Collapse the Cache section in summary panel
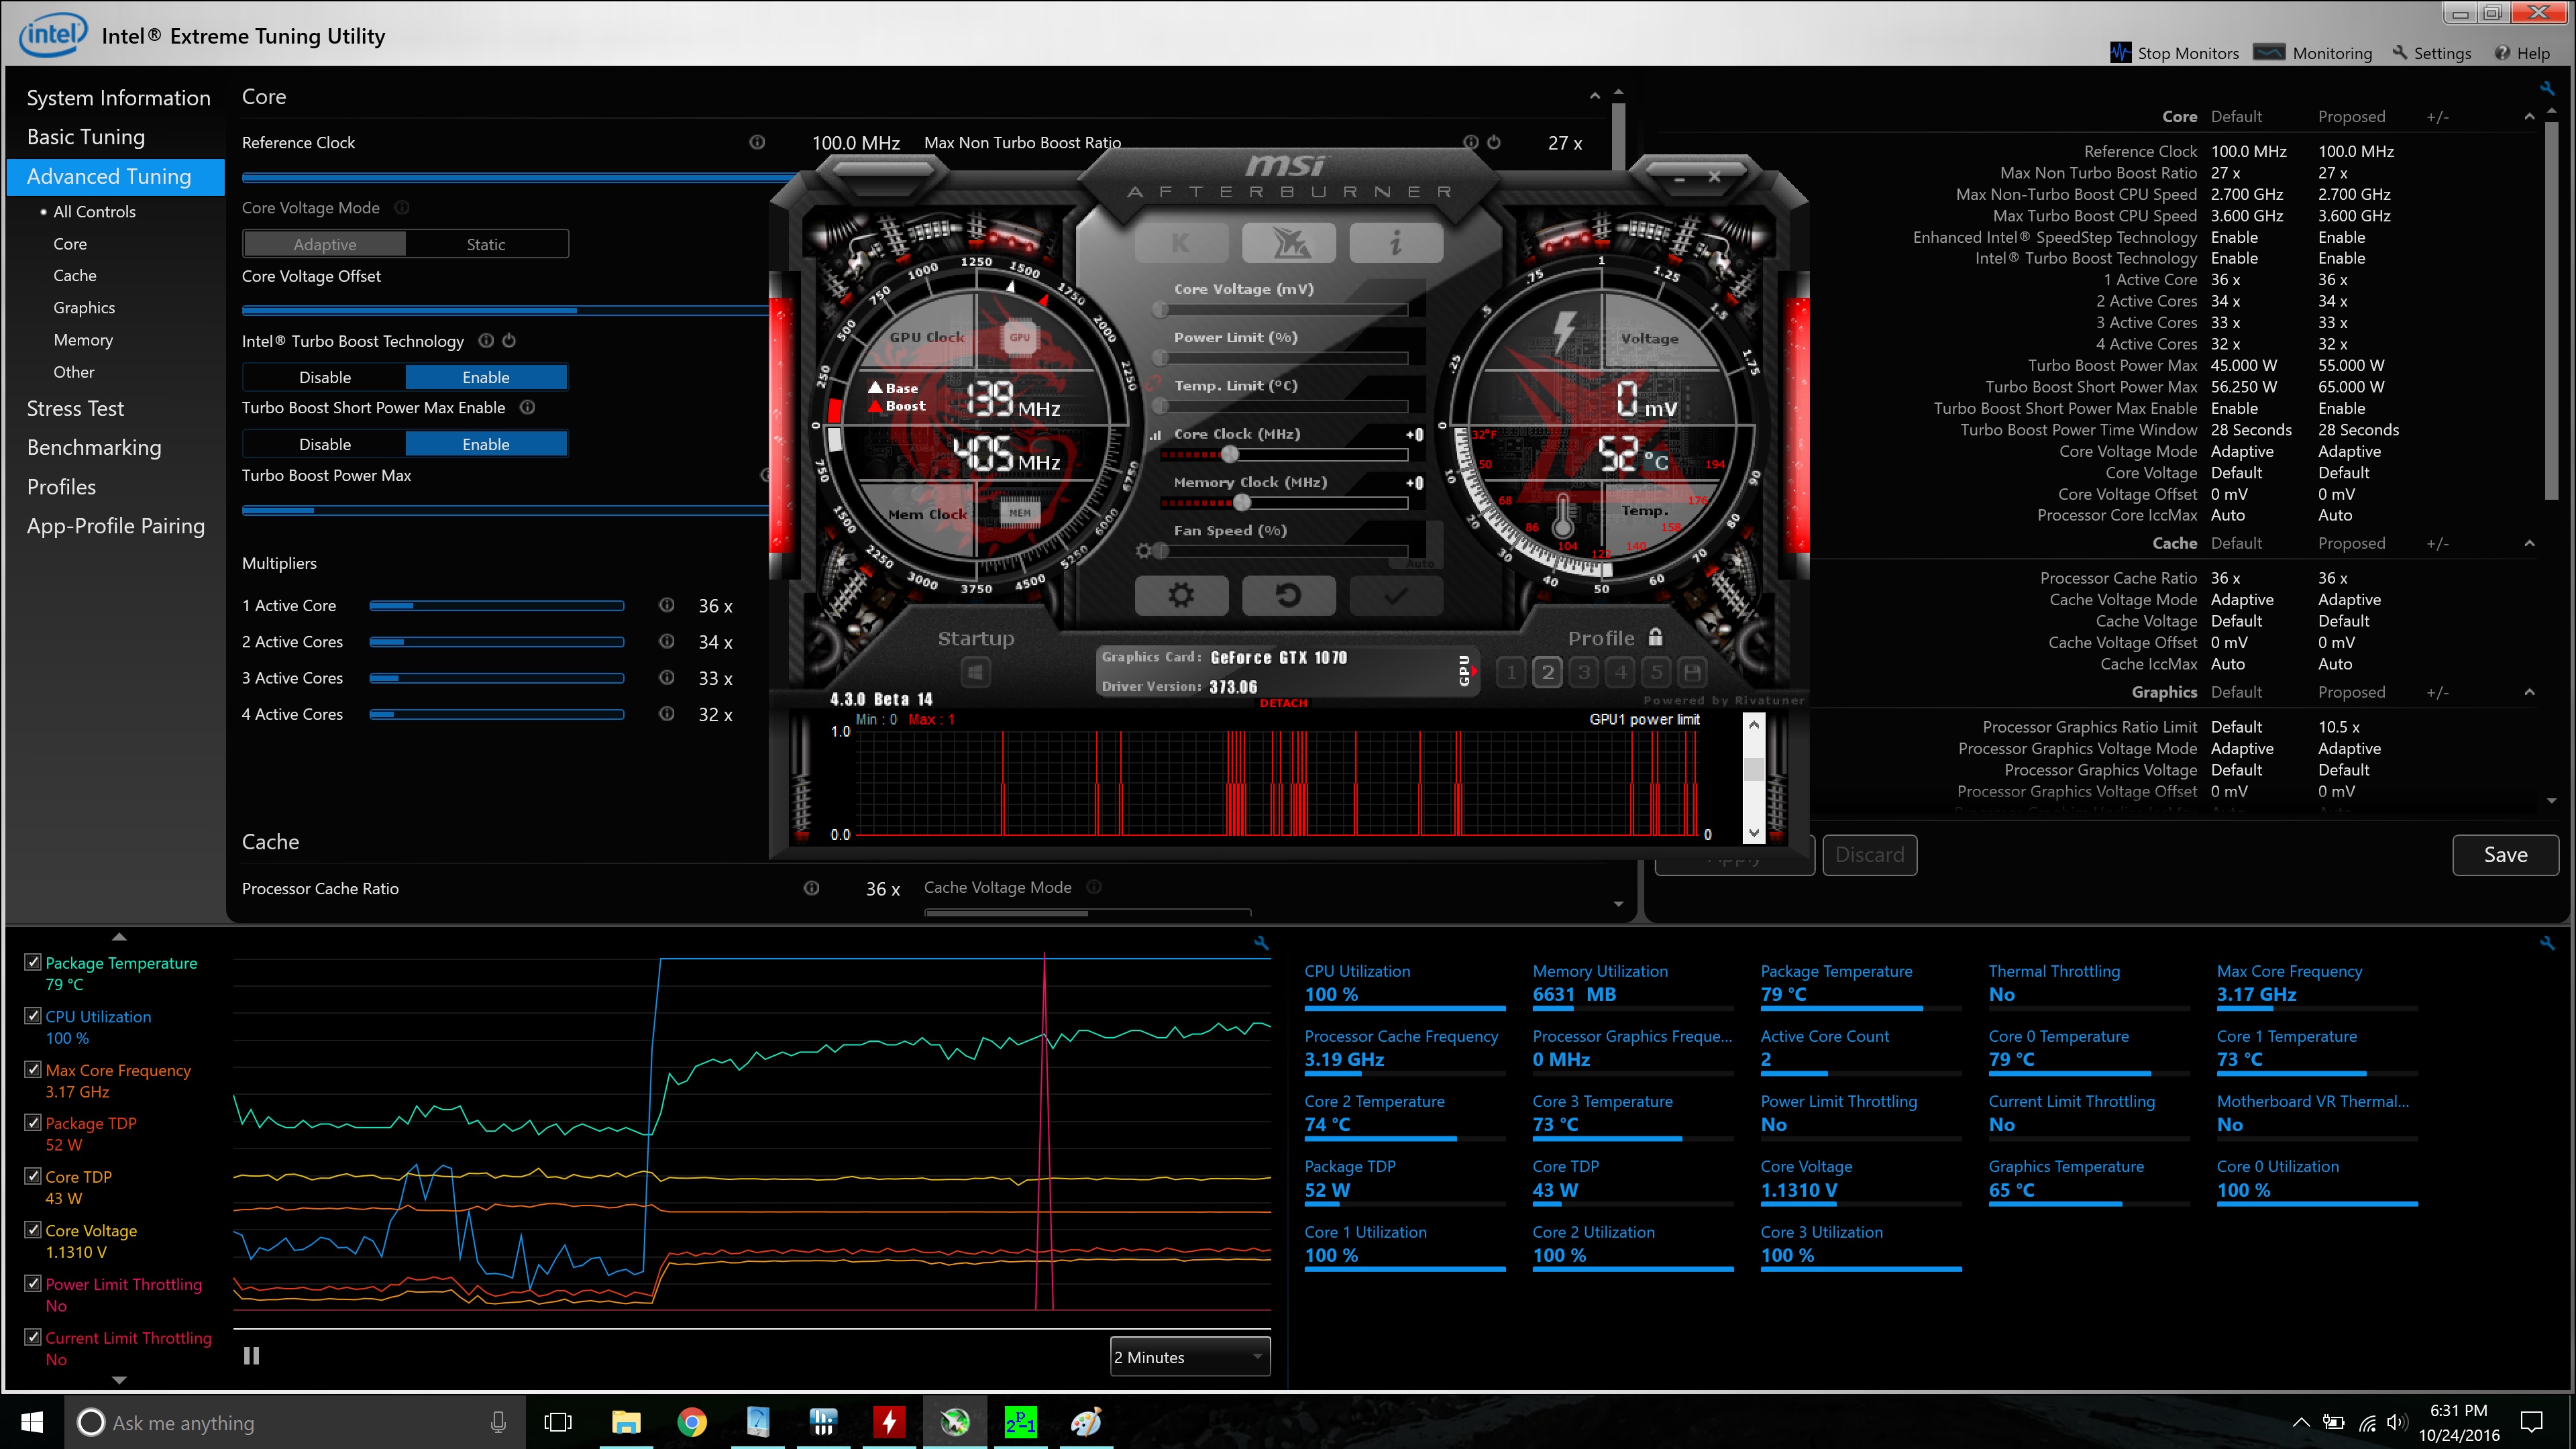This screenshot has height=1449, width=2576. coord(2529,544)
